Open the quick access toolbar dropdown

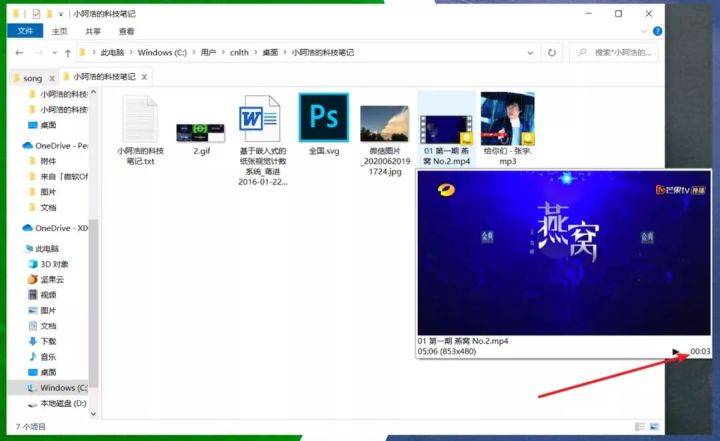(x=61, y=14)
